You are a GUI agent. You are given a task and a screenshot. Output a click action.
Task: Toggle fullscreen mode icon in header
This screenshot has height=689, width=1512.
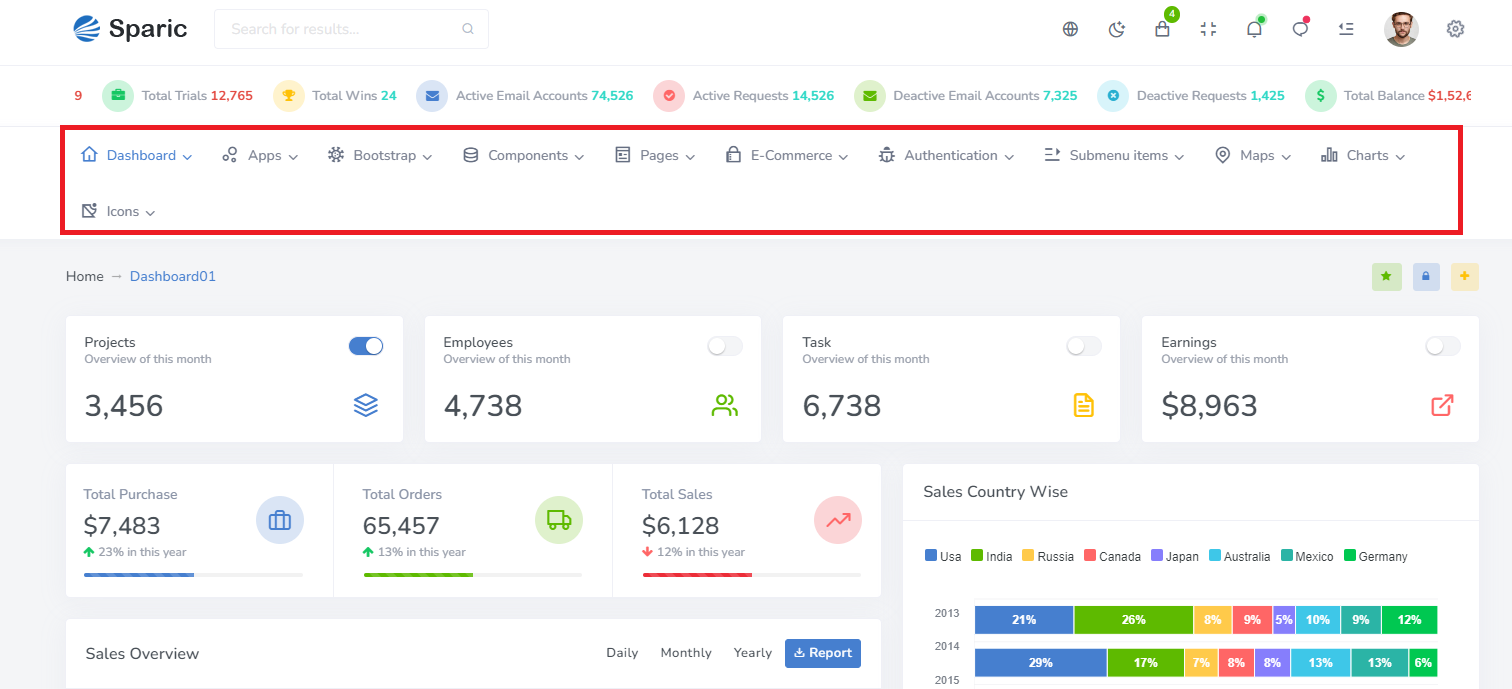[1208, 29]
